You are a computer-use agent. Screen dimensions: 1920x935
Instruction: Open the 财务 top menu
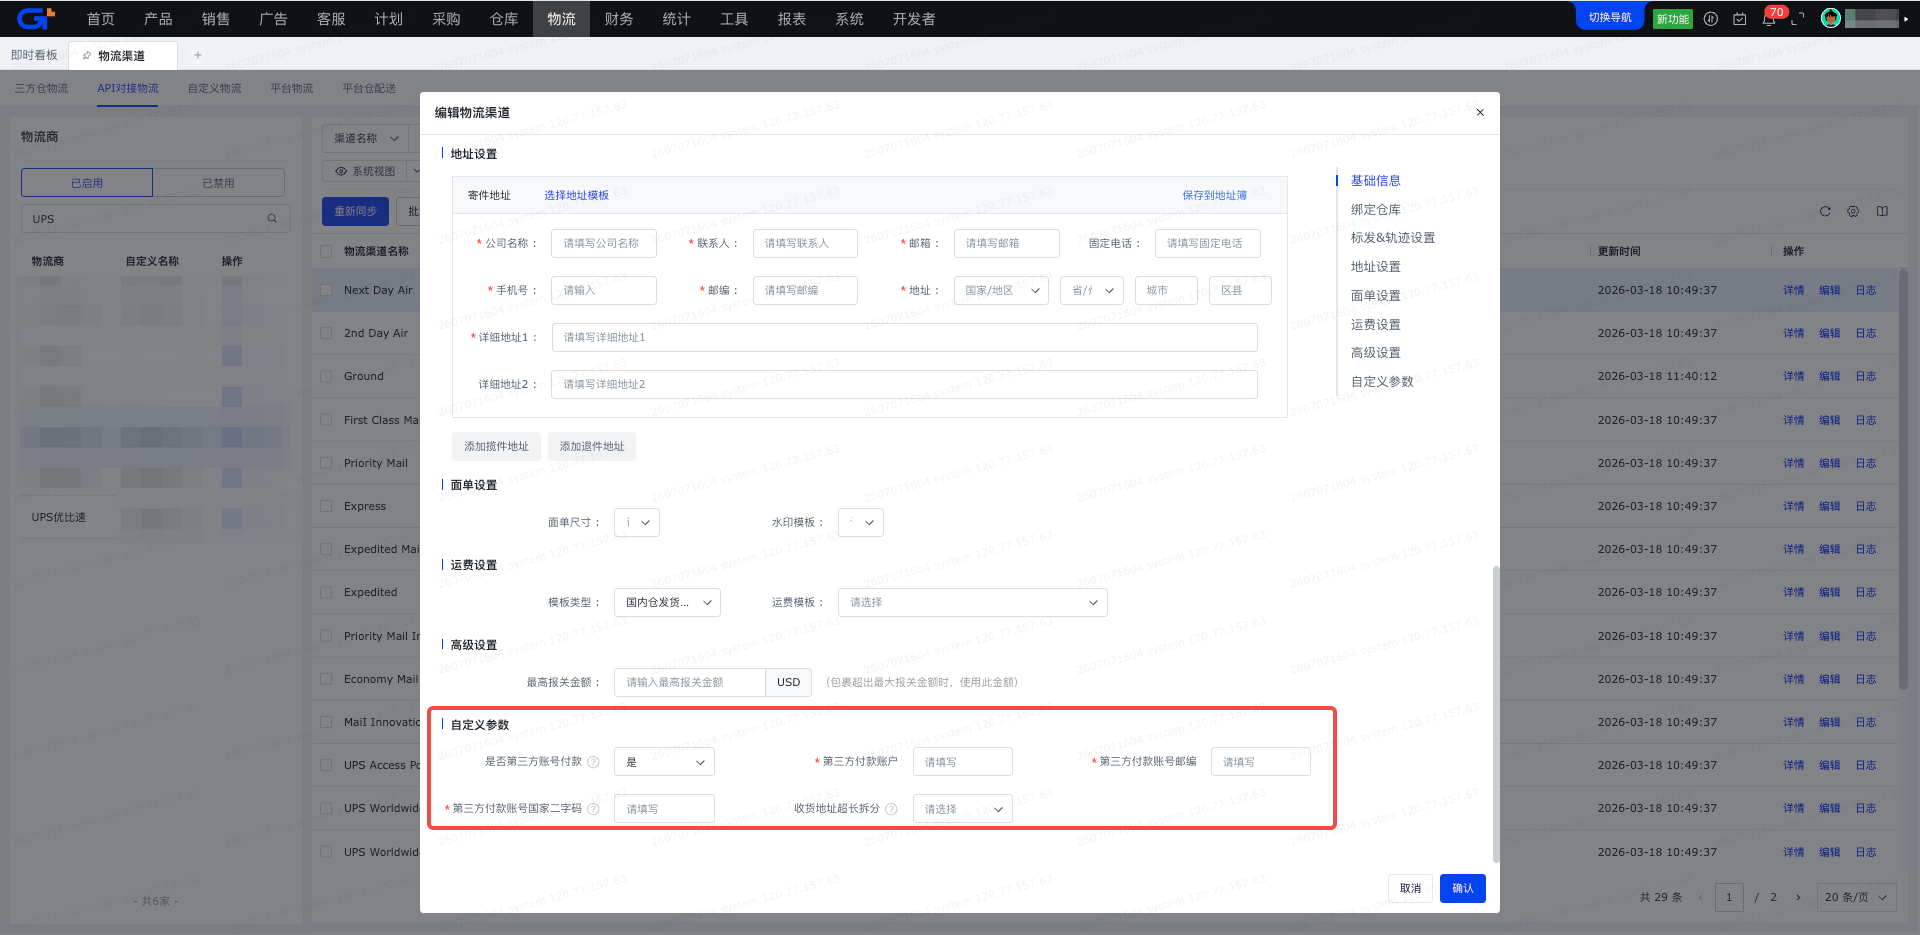point(619,19)
